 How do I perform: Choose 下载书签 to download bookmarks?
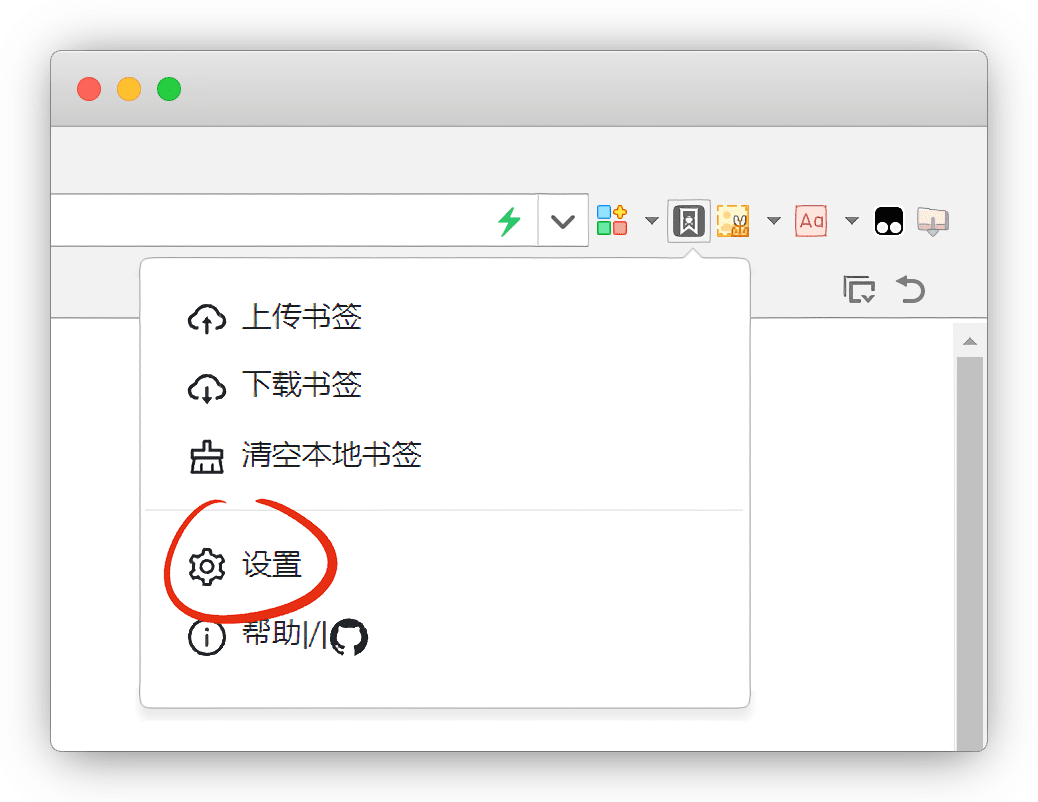click(301, 386)
